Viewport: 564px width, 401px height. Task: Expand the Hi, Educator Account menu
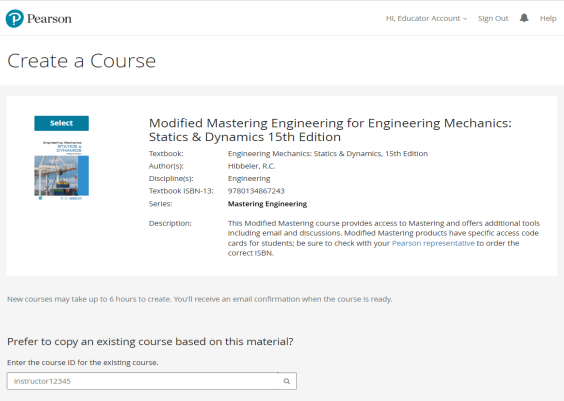pyautogui.click(x=427, y=18)
